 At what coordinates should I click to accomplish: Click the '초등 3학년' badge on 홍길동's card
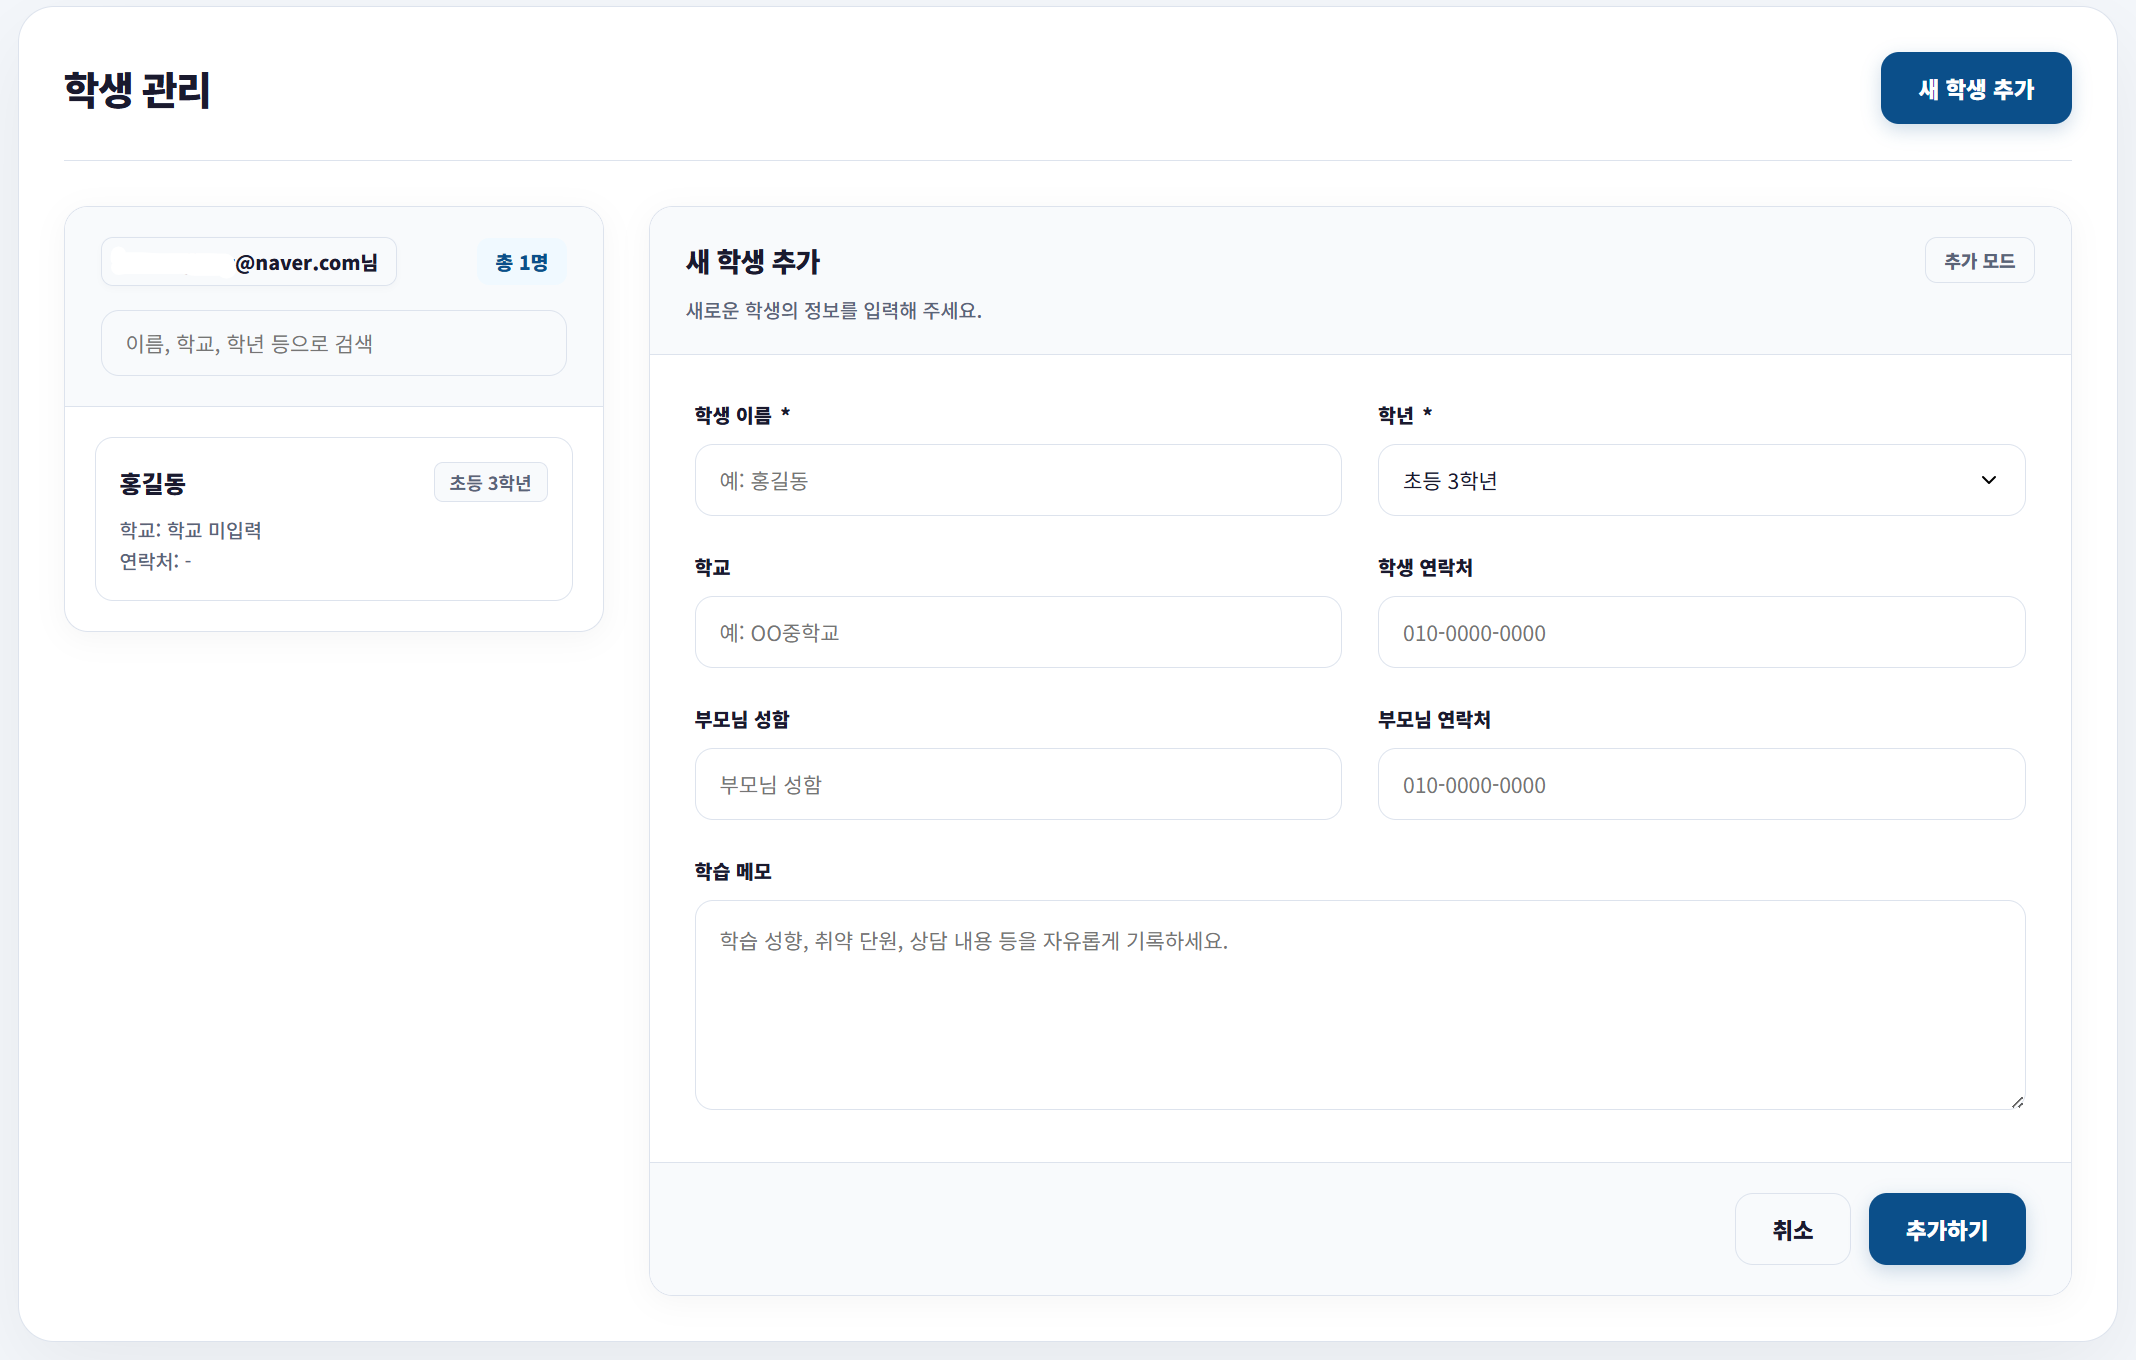[x=490, y=481]
